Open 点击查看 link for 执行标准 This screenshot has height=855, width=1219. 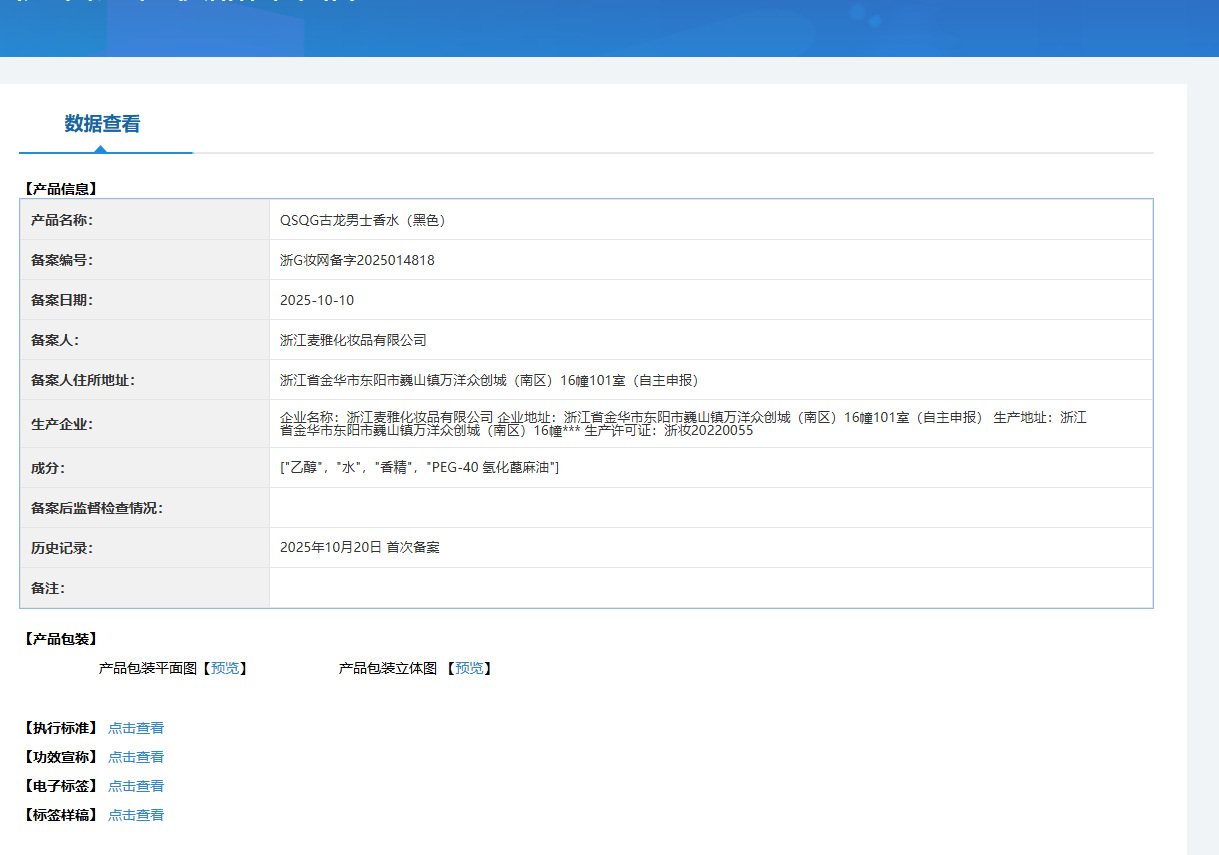tap(136, 728)
